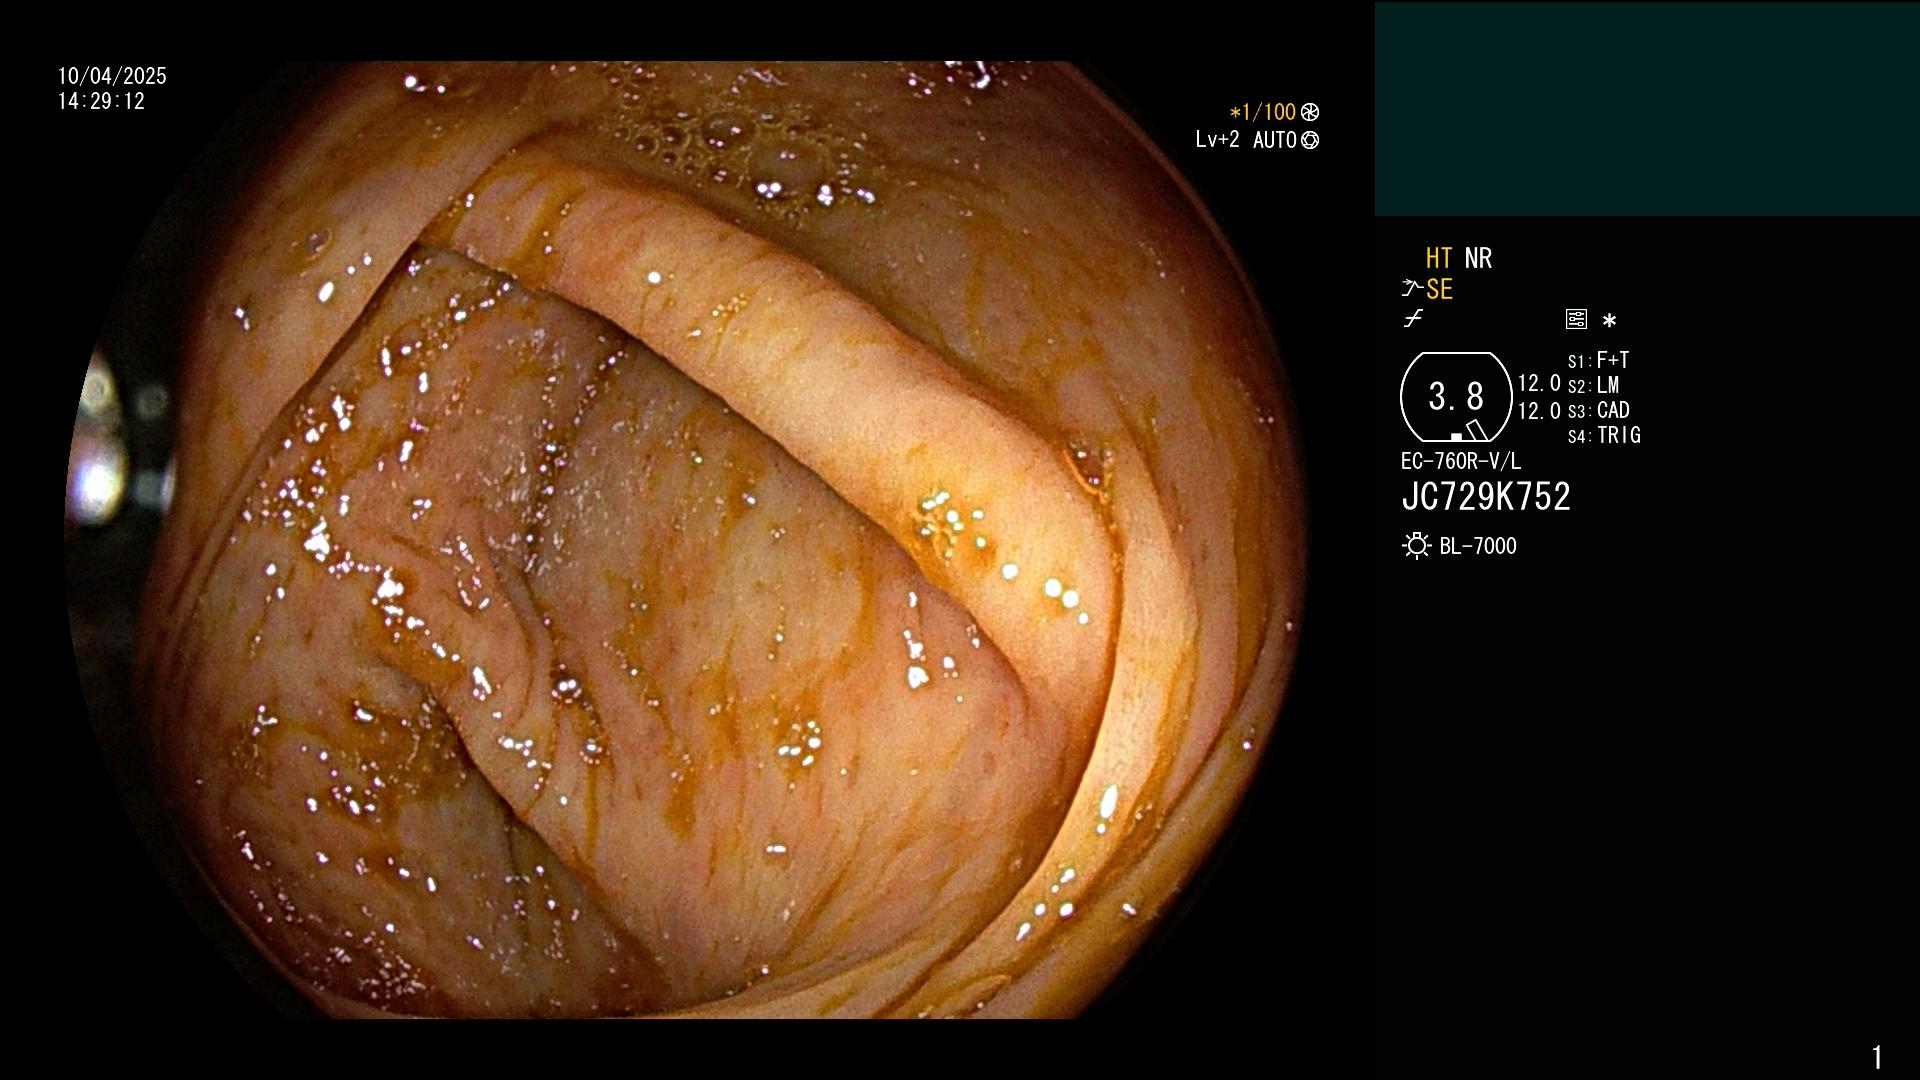This screenshot has width=1920, height=1080.
Task: Click the AUTO iris mode text
Action: click(1275, 140)
